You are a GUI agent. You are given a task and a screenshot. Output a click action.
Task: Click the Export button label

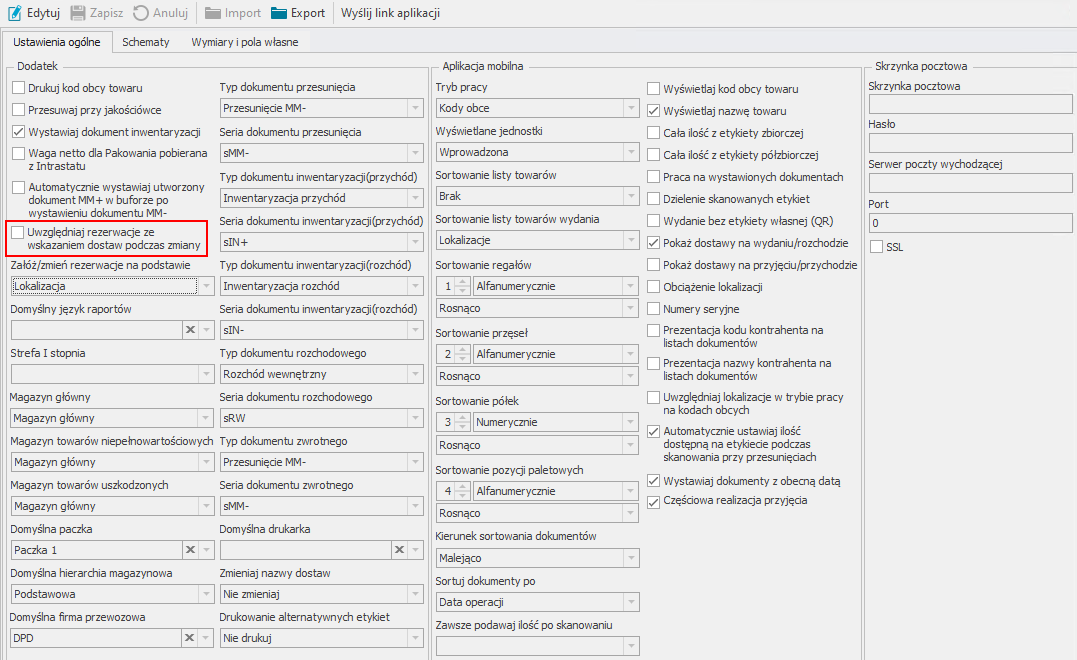click(308, 13)
